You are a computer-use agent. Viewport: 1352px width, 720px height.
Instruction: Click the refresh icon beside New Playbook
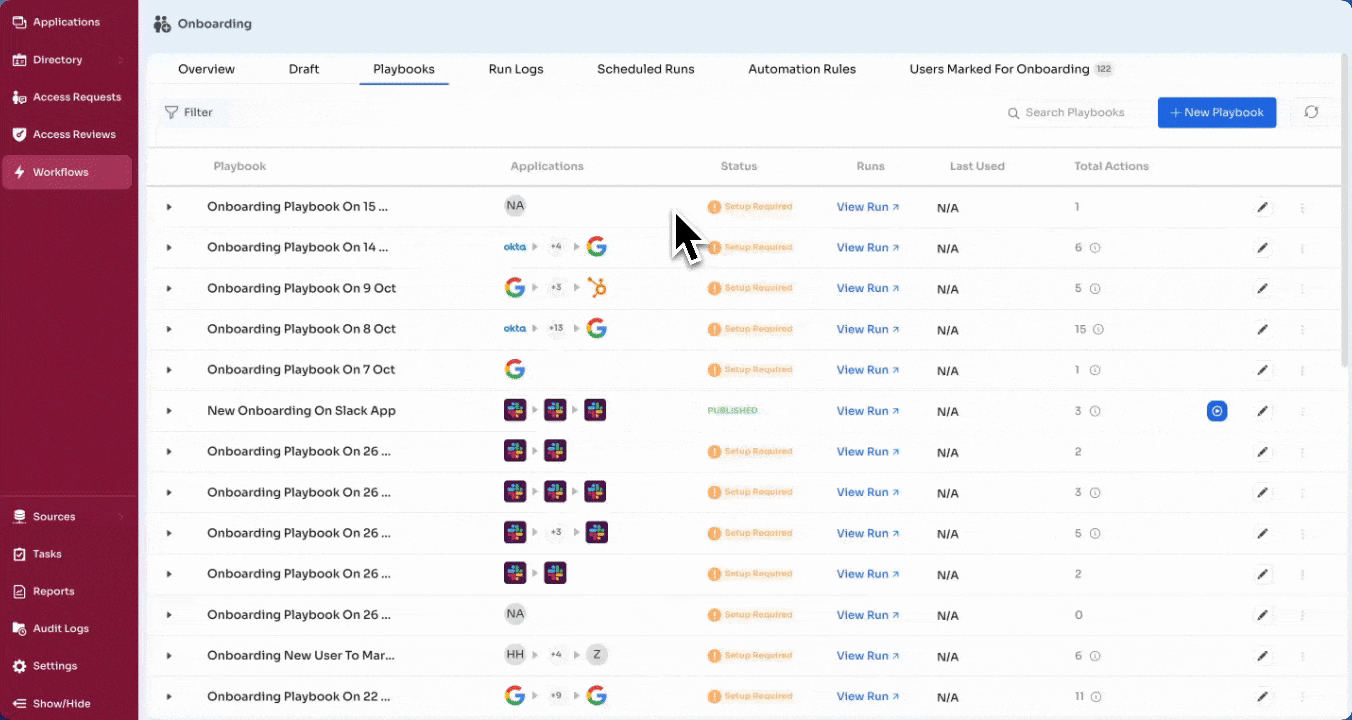coord(1310,112)
